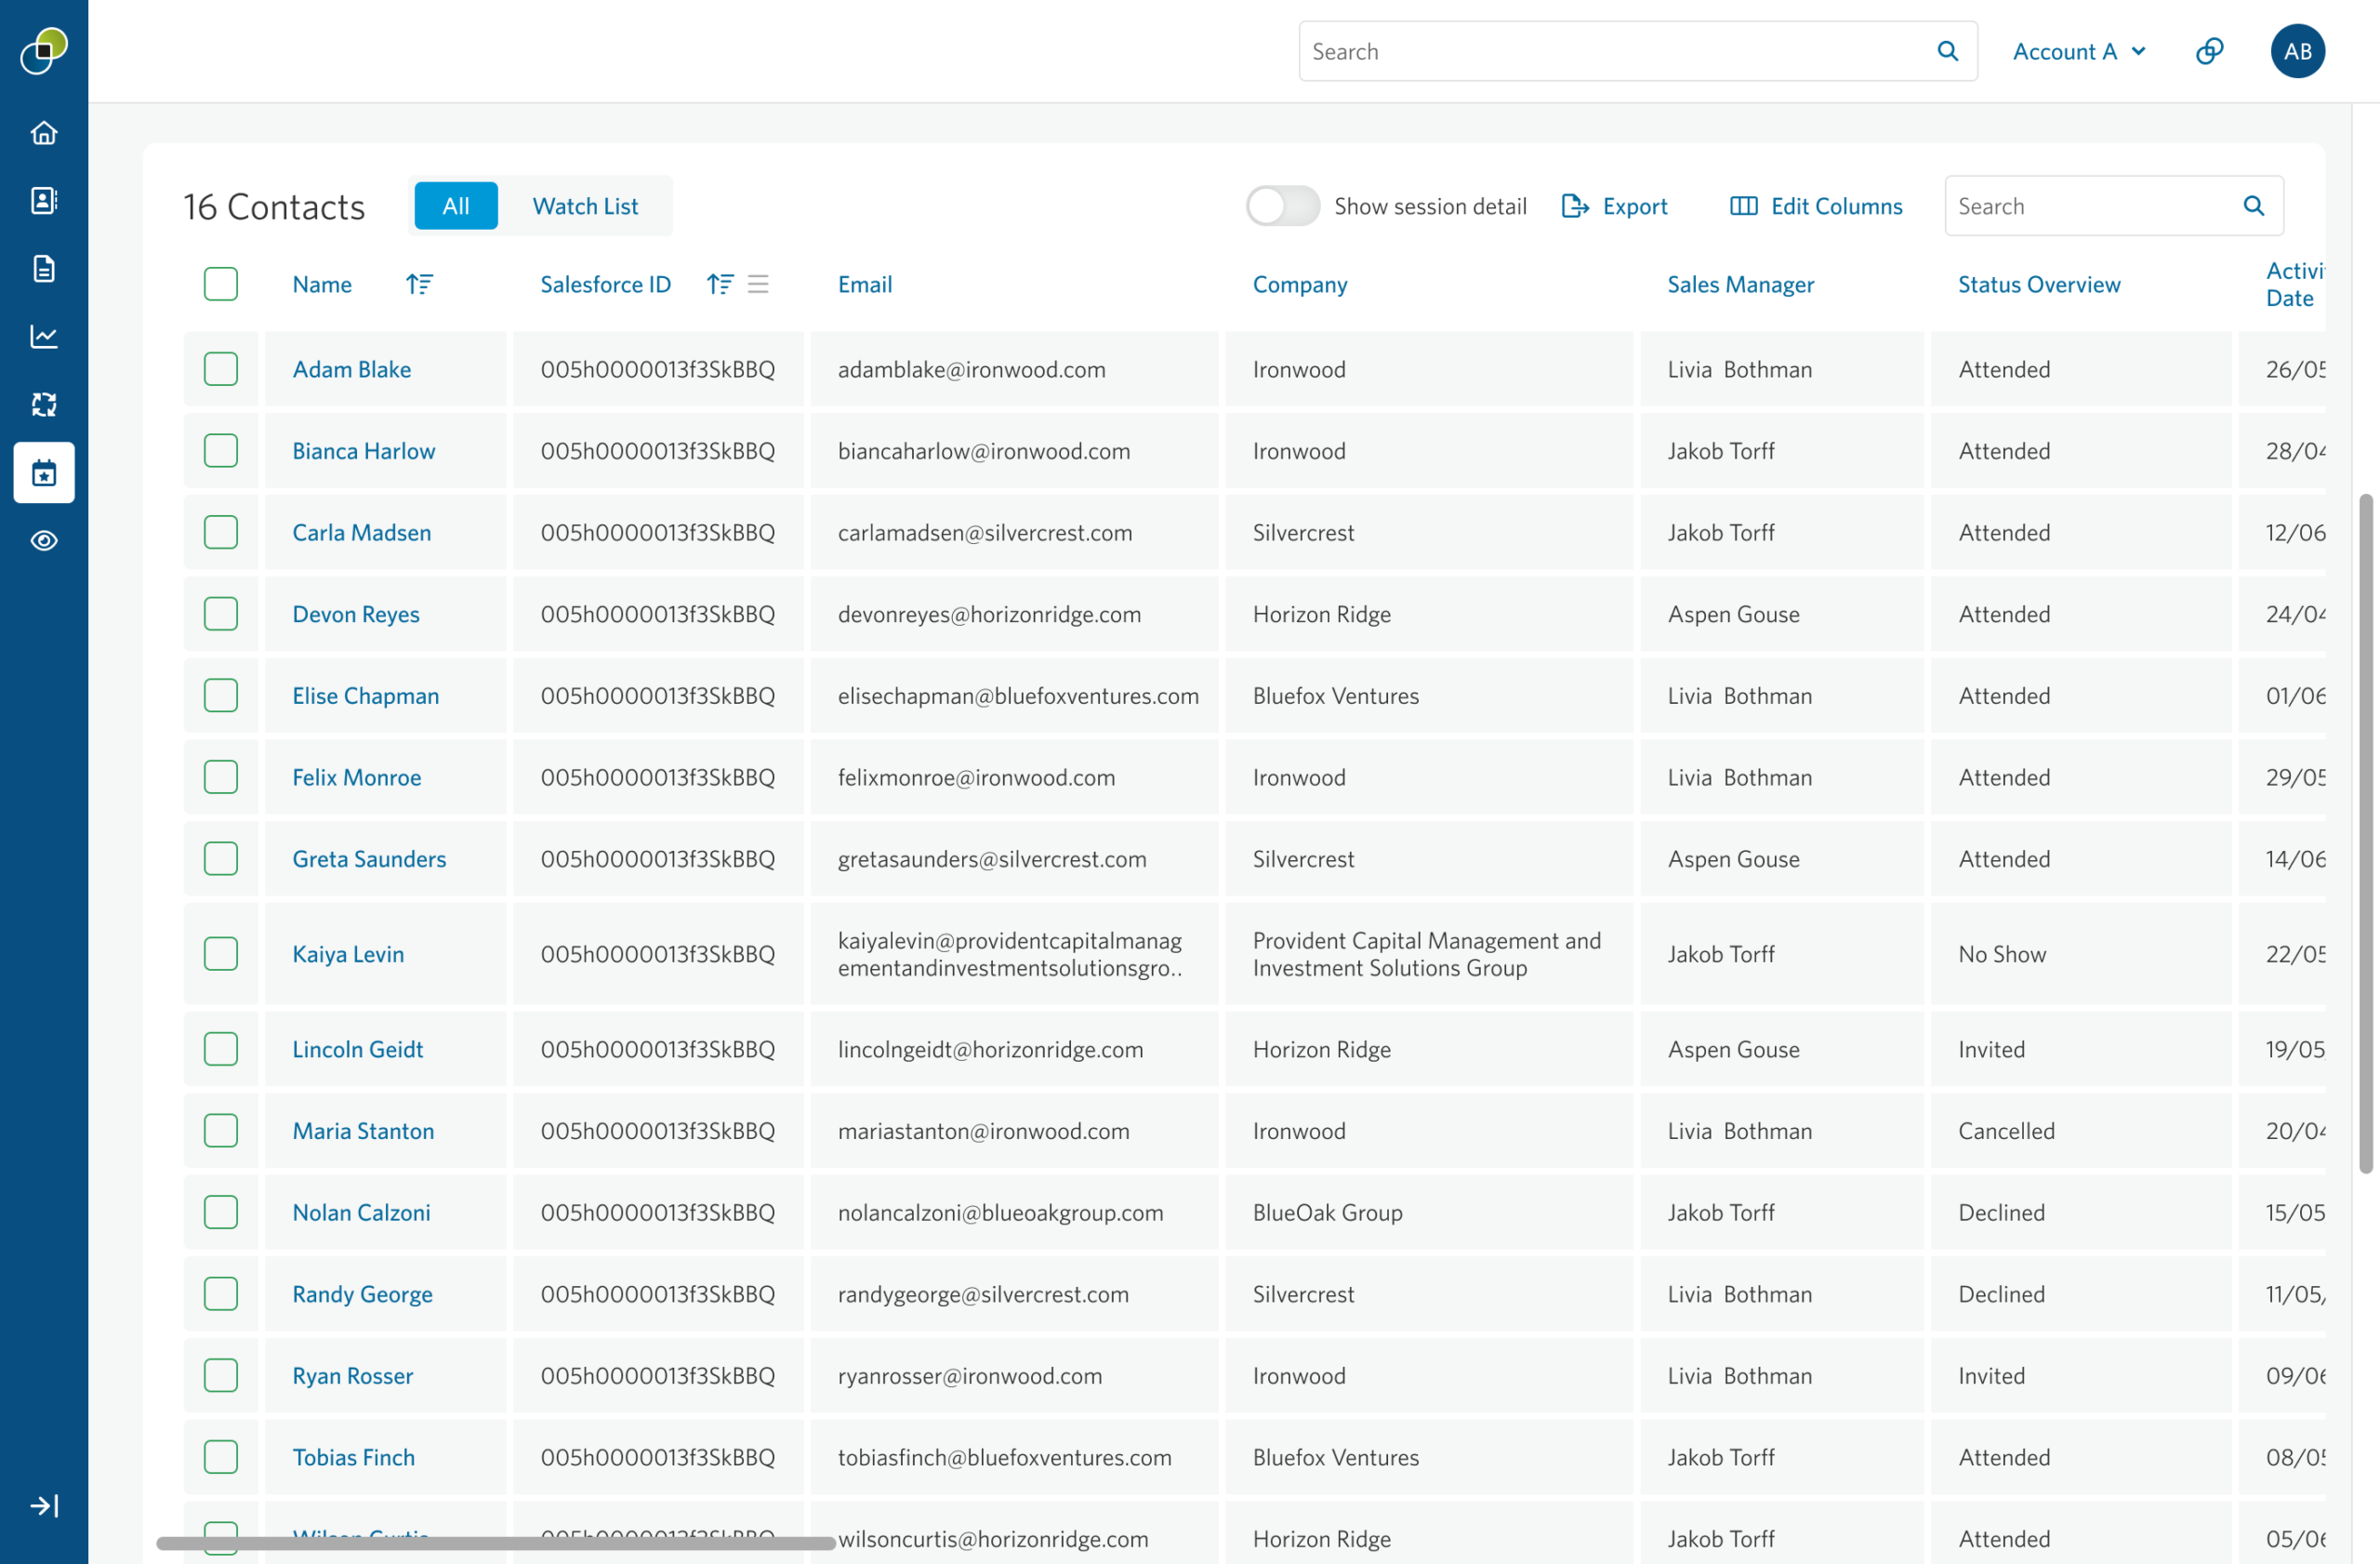The height and width of the screenshot is (1564, 2380).
Task: Open the Events calendar sidebar icon
Action: (44, 472)
